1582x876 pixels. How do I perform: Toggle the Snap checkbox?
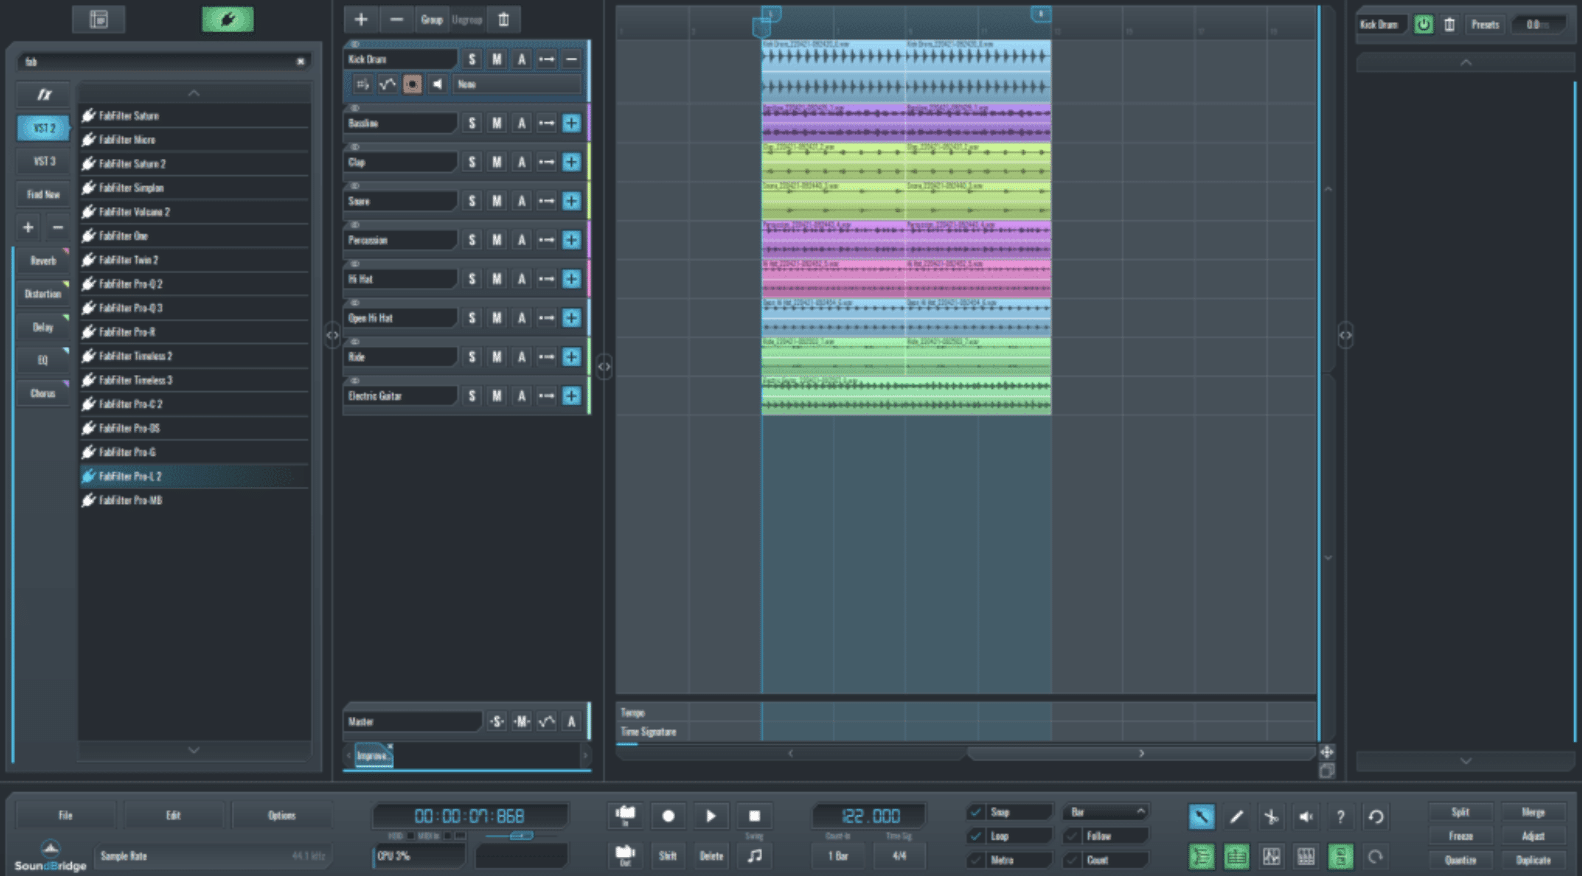click(x=976, y=812)
